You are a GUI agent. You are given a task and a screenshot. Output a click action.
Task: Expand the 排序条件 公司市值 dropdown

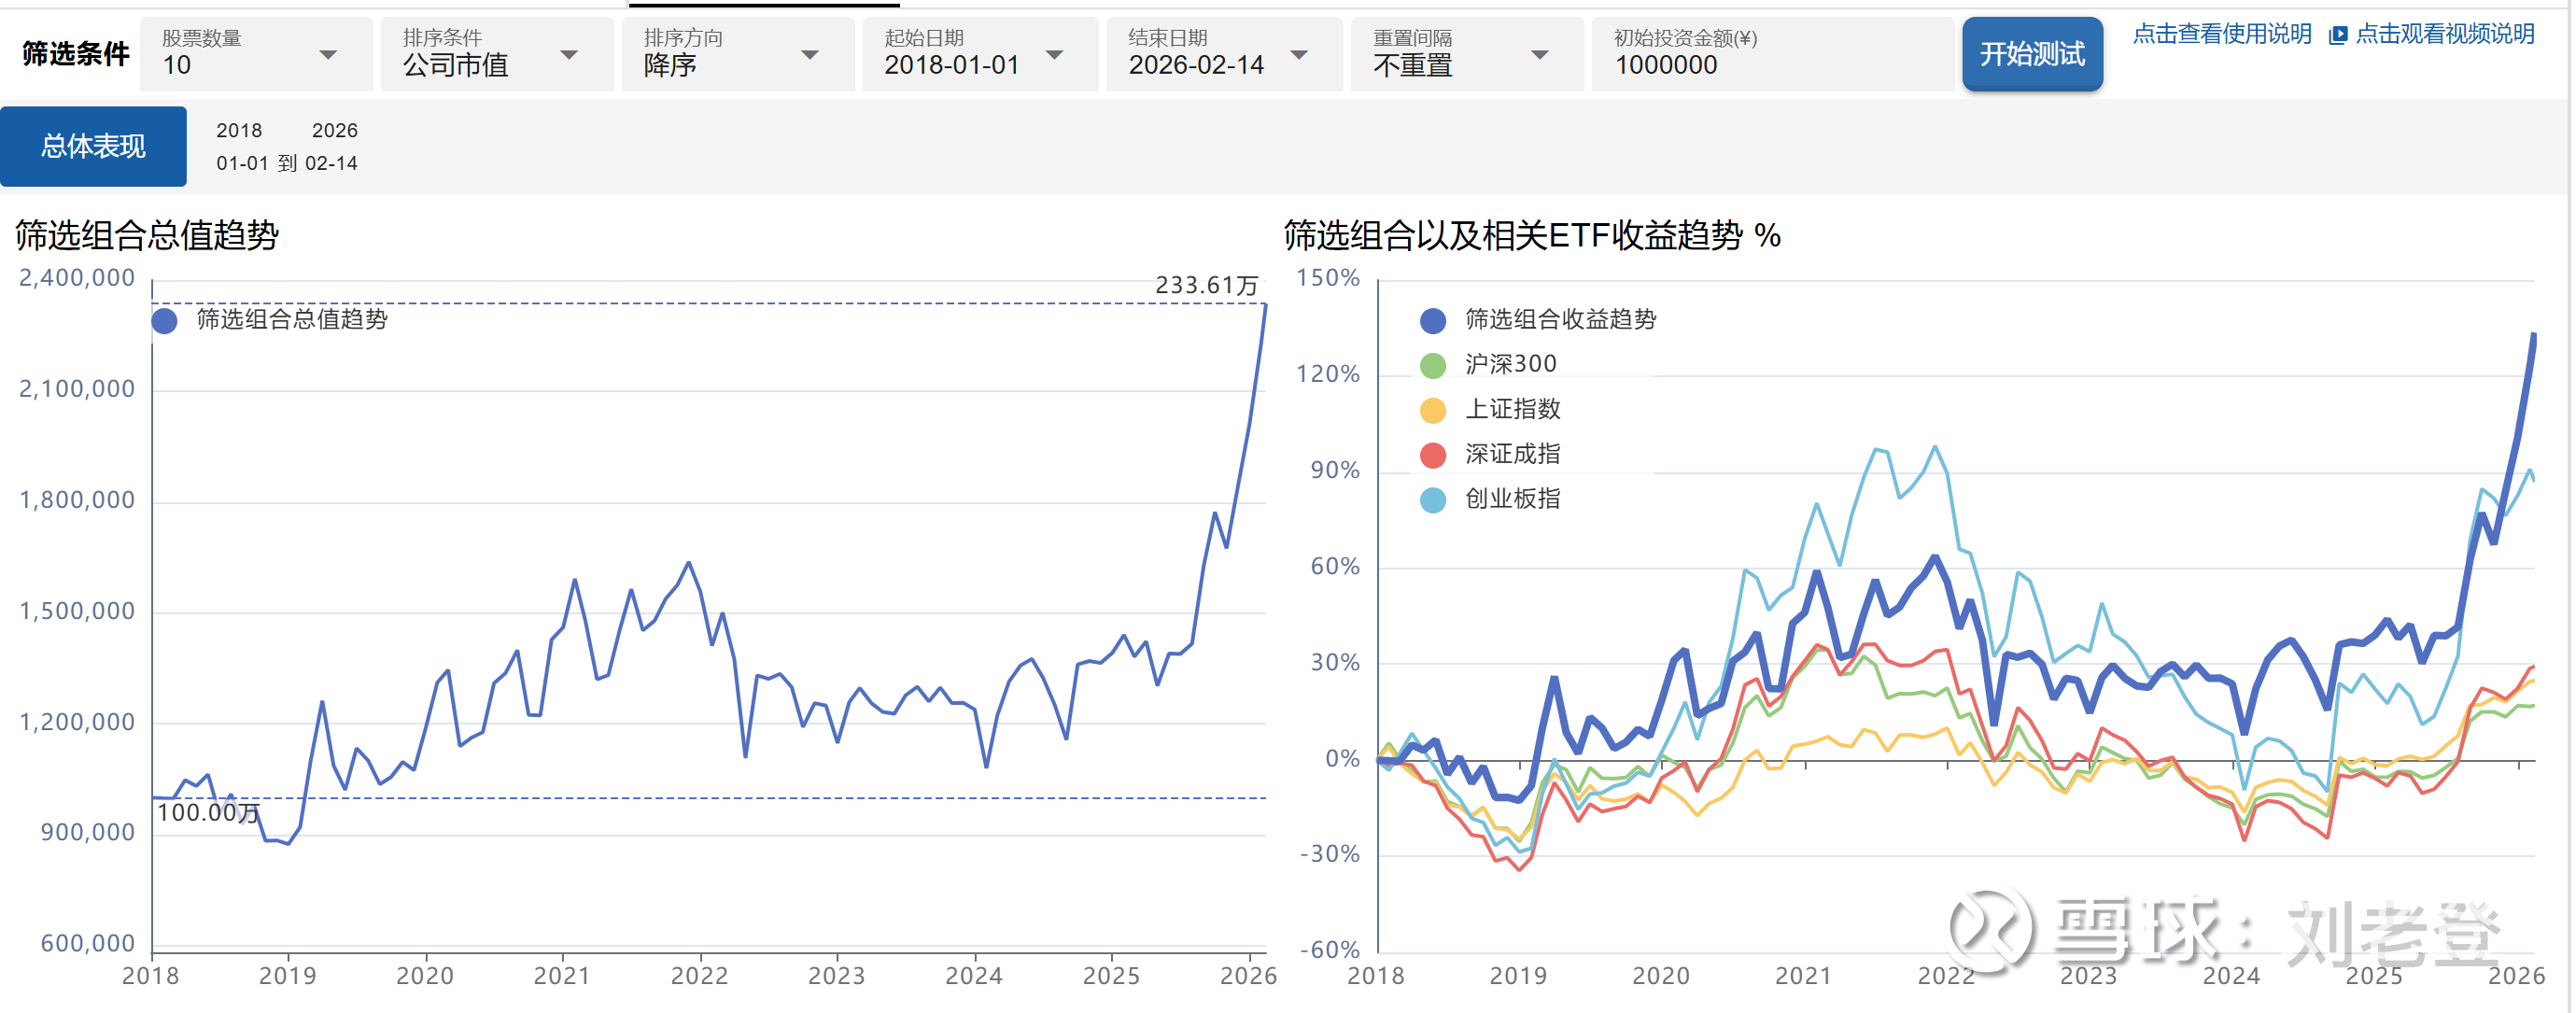(497, 55)
